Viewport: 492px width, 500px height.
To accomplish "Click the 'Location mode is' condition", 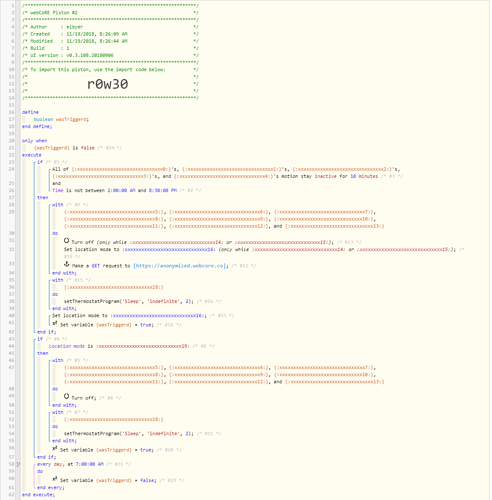I will point(119,346).
